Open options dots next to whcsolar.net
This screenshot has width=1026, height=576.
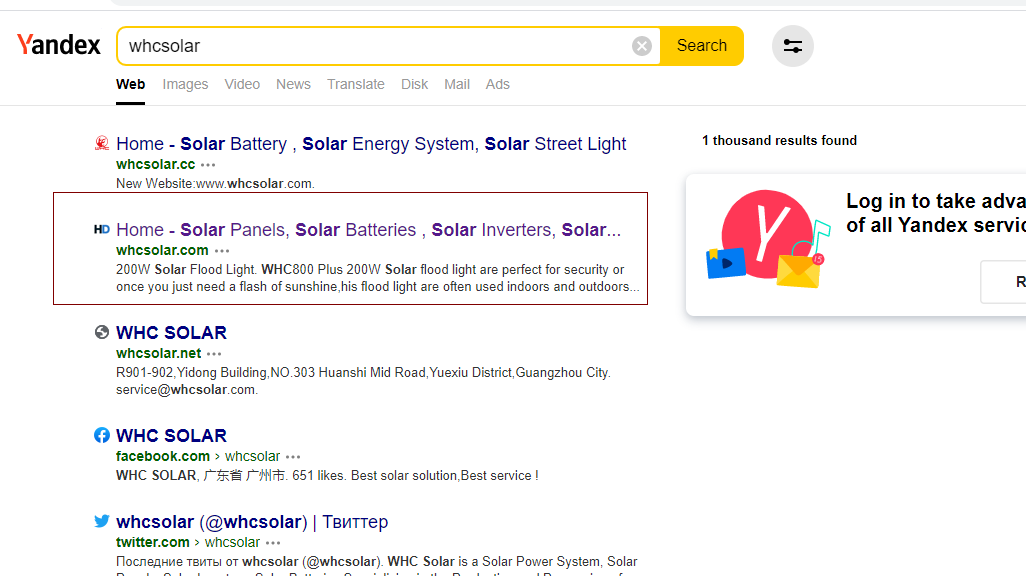coord(214,354)
